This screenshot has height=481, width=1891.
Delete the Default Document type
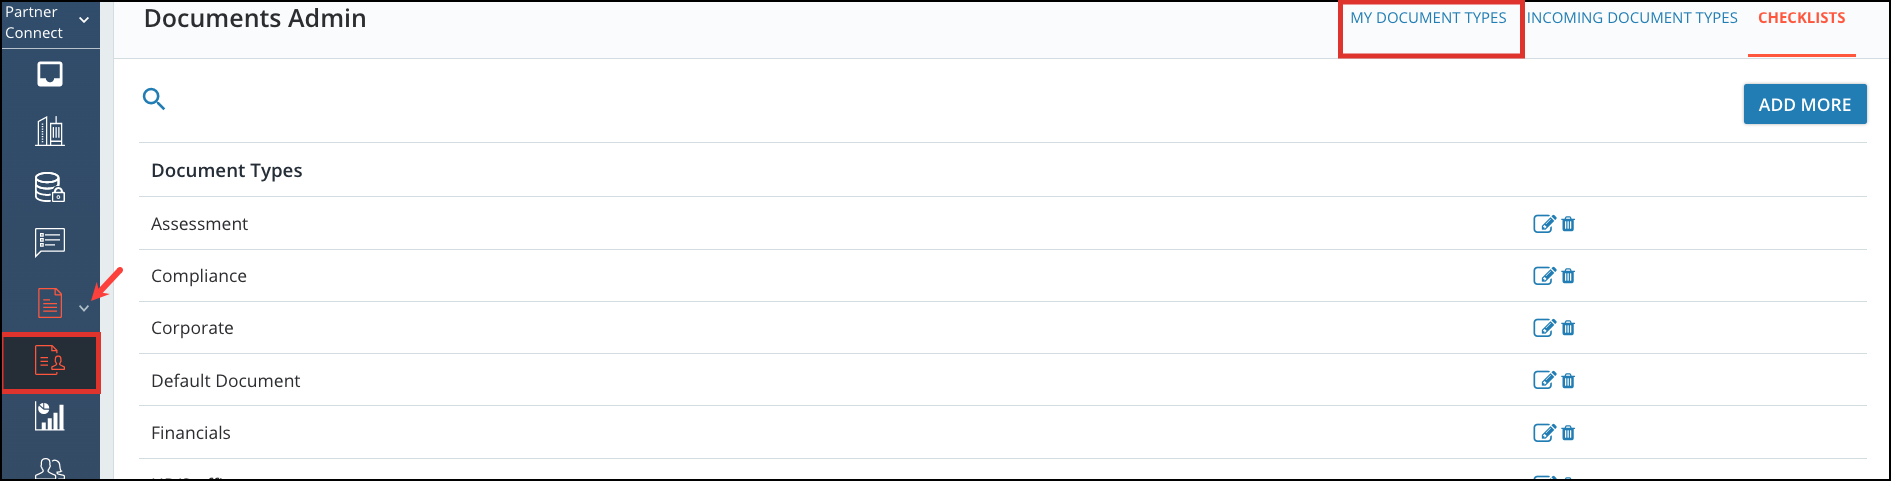(x=1568, y=380)
